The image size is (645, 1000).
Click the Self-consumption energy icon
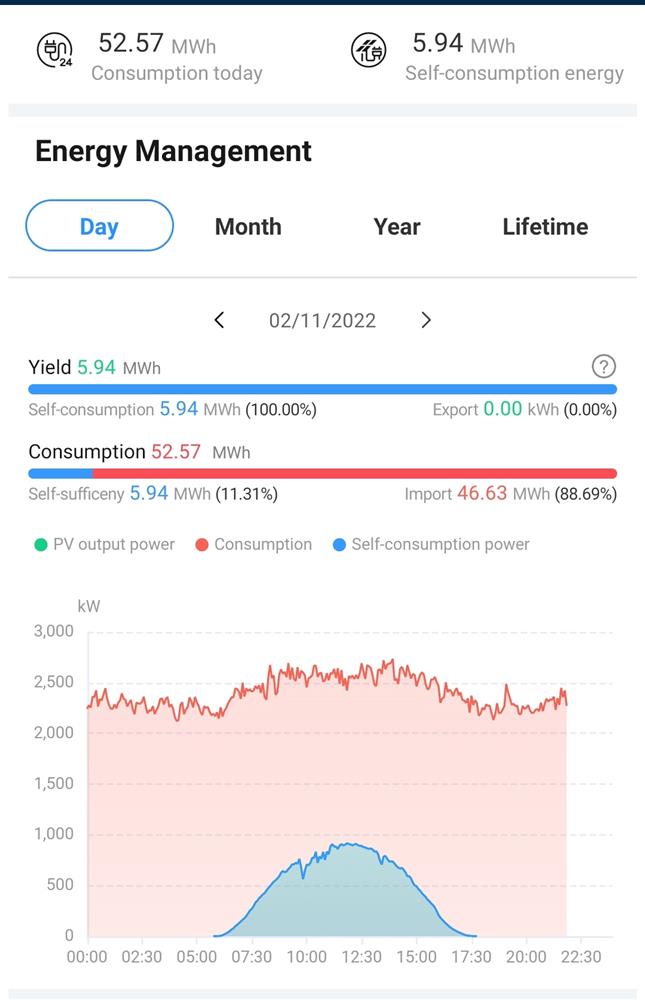(369, 47)
